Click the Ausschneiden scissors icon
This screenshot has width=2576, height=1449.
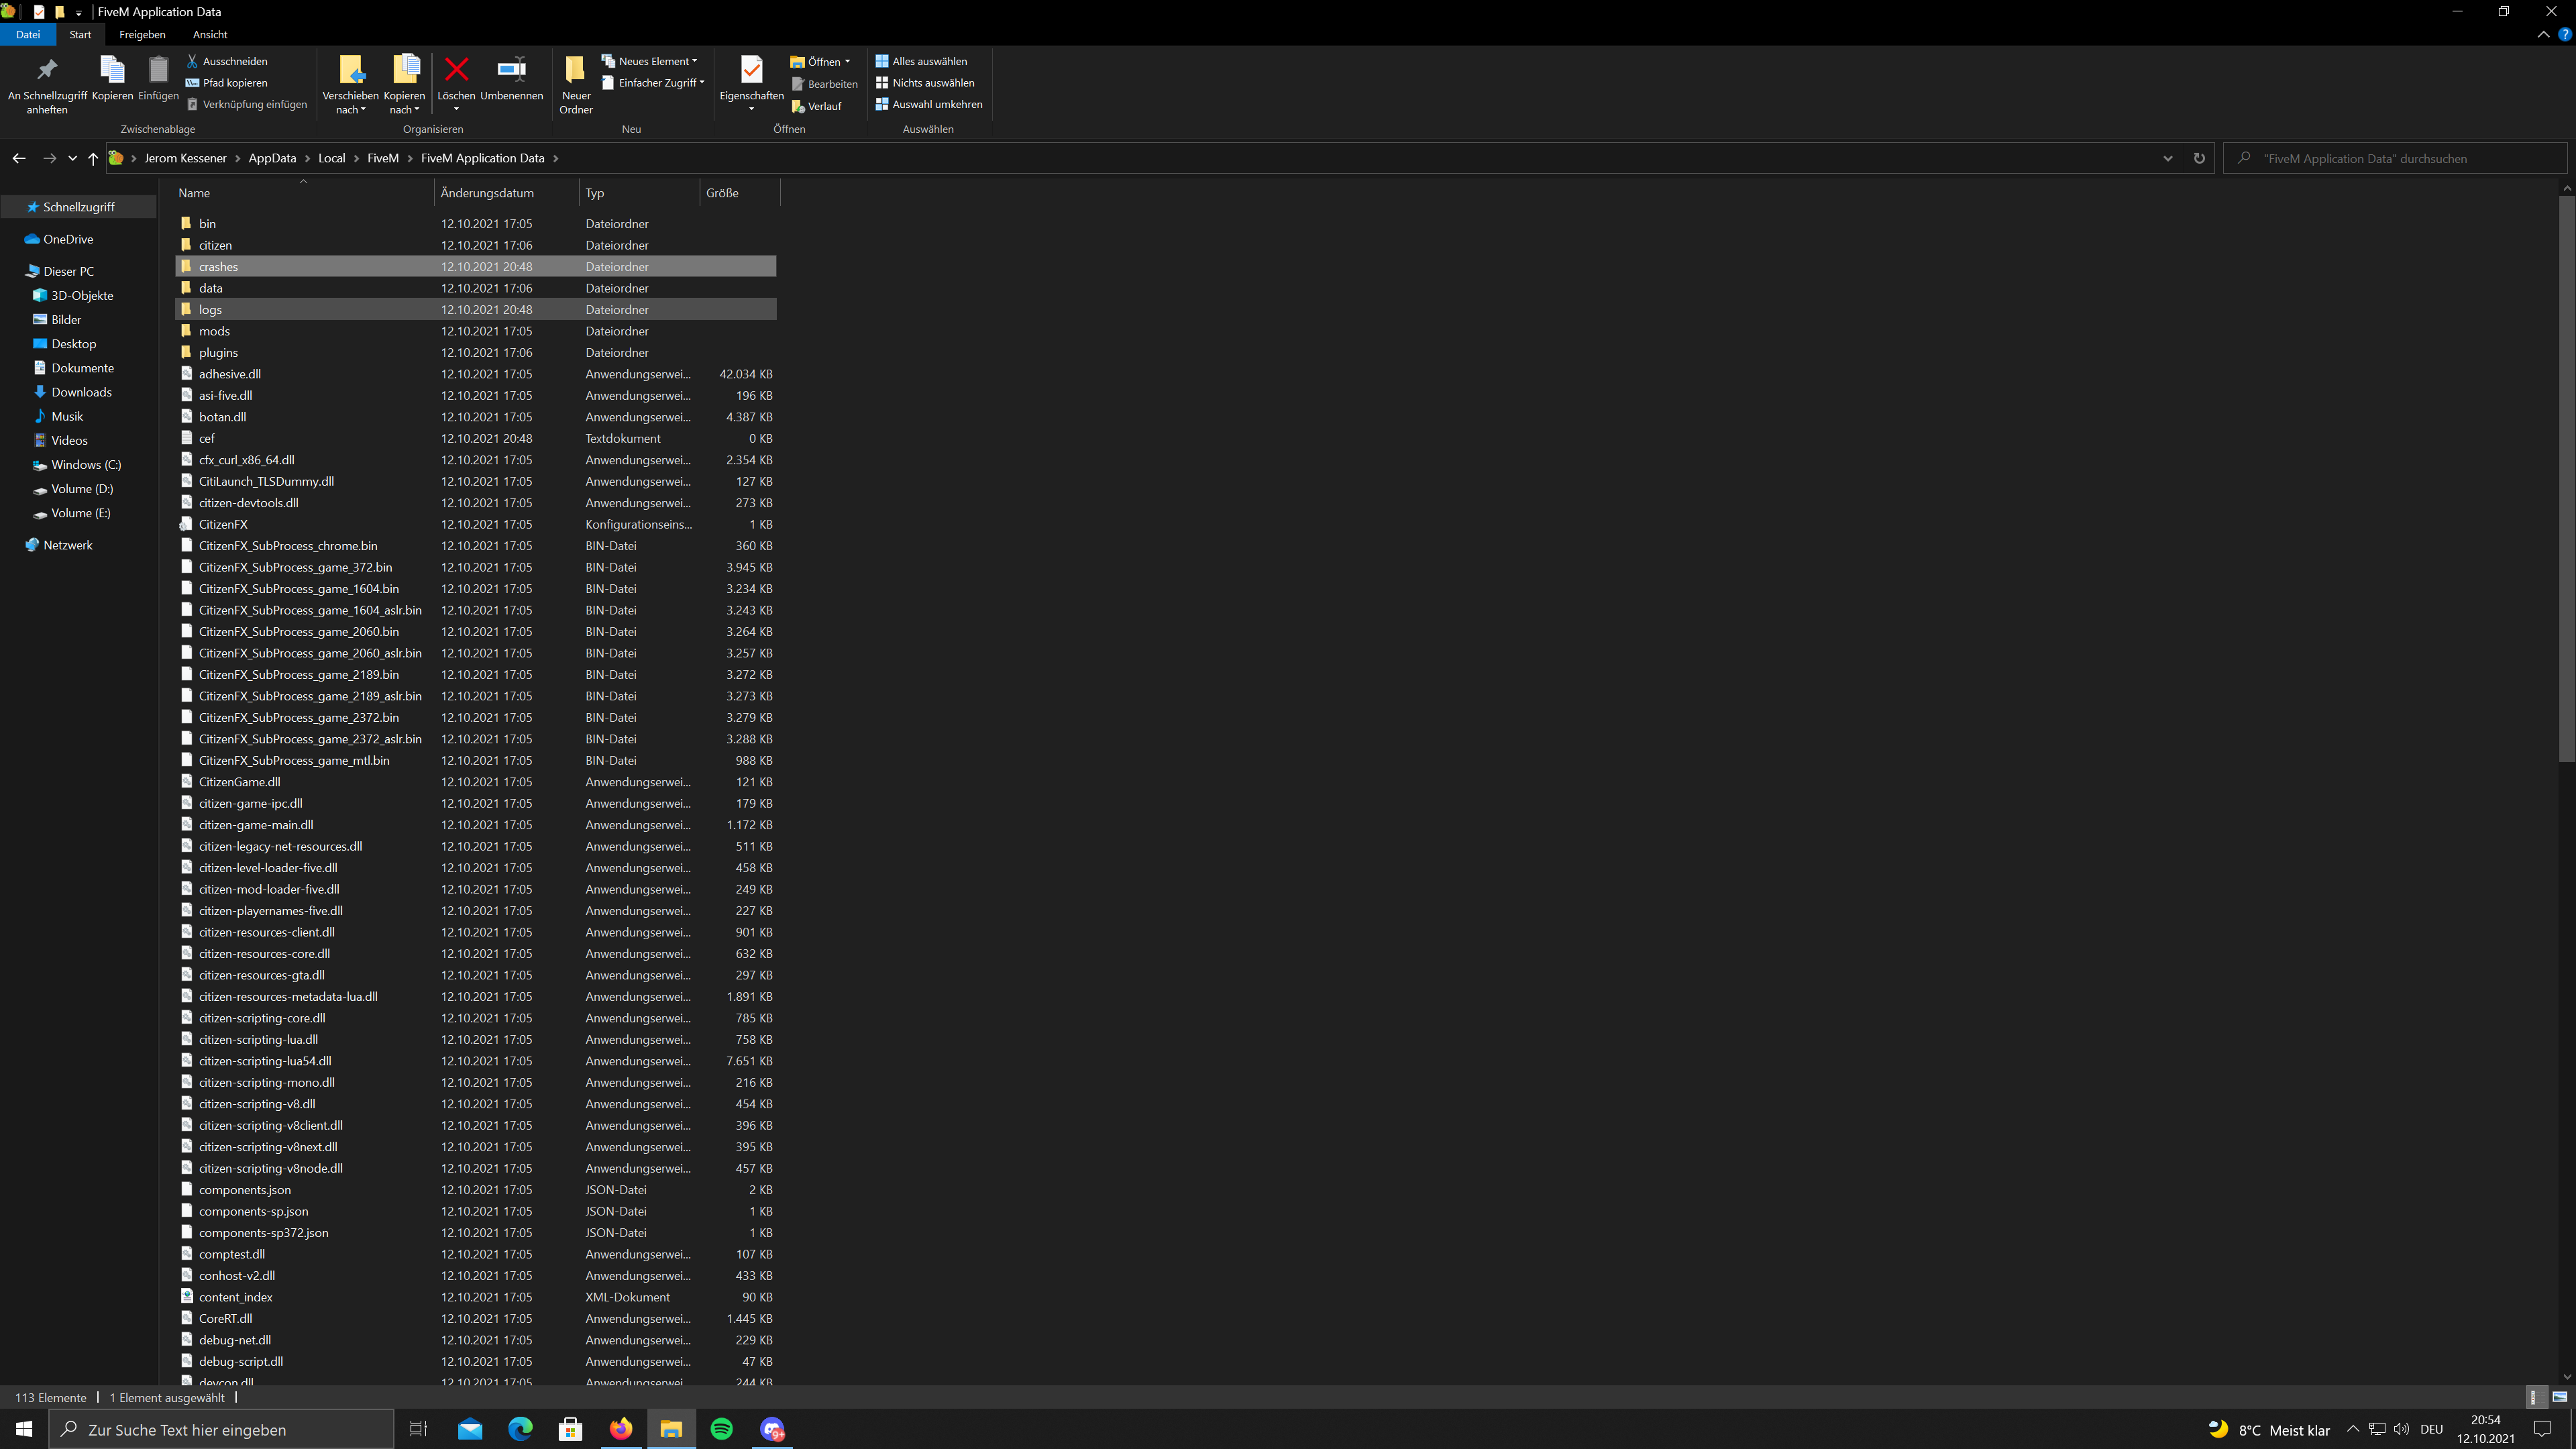pos(193,61)
